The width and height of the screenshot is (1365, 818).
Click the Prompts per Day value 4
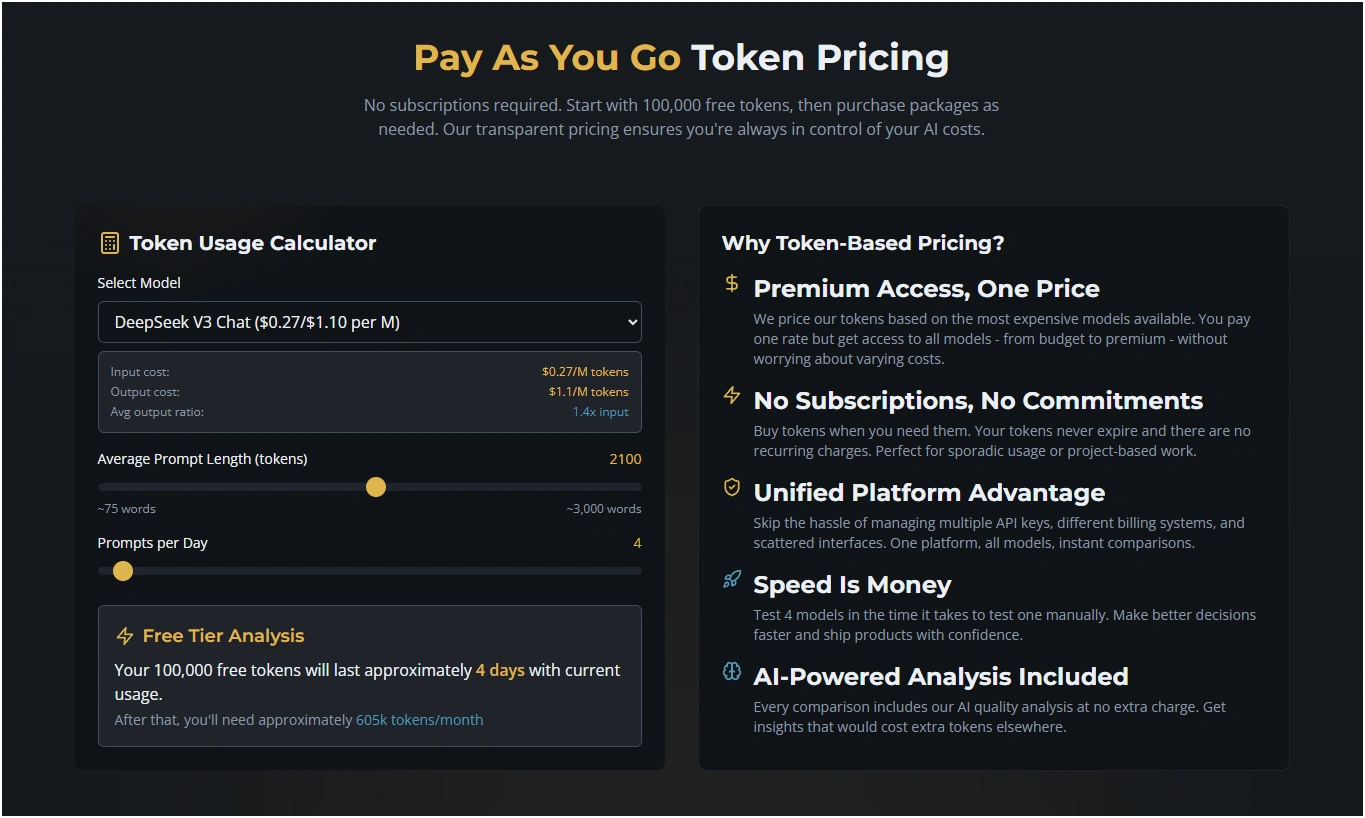coord(637,543)
